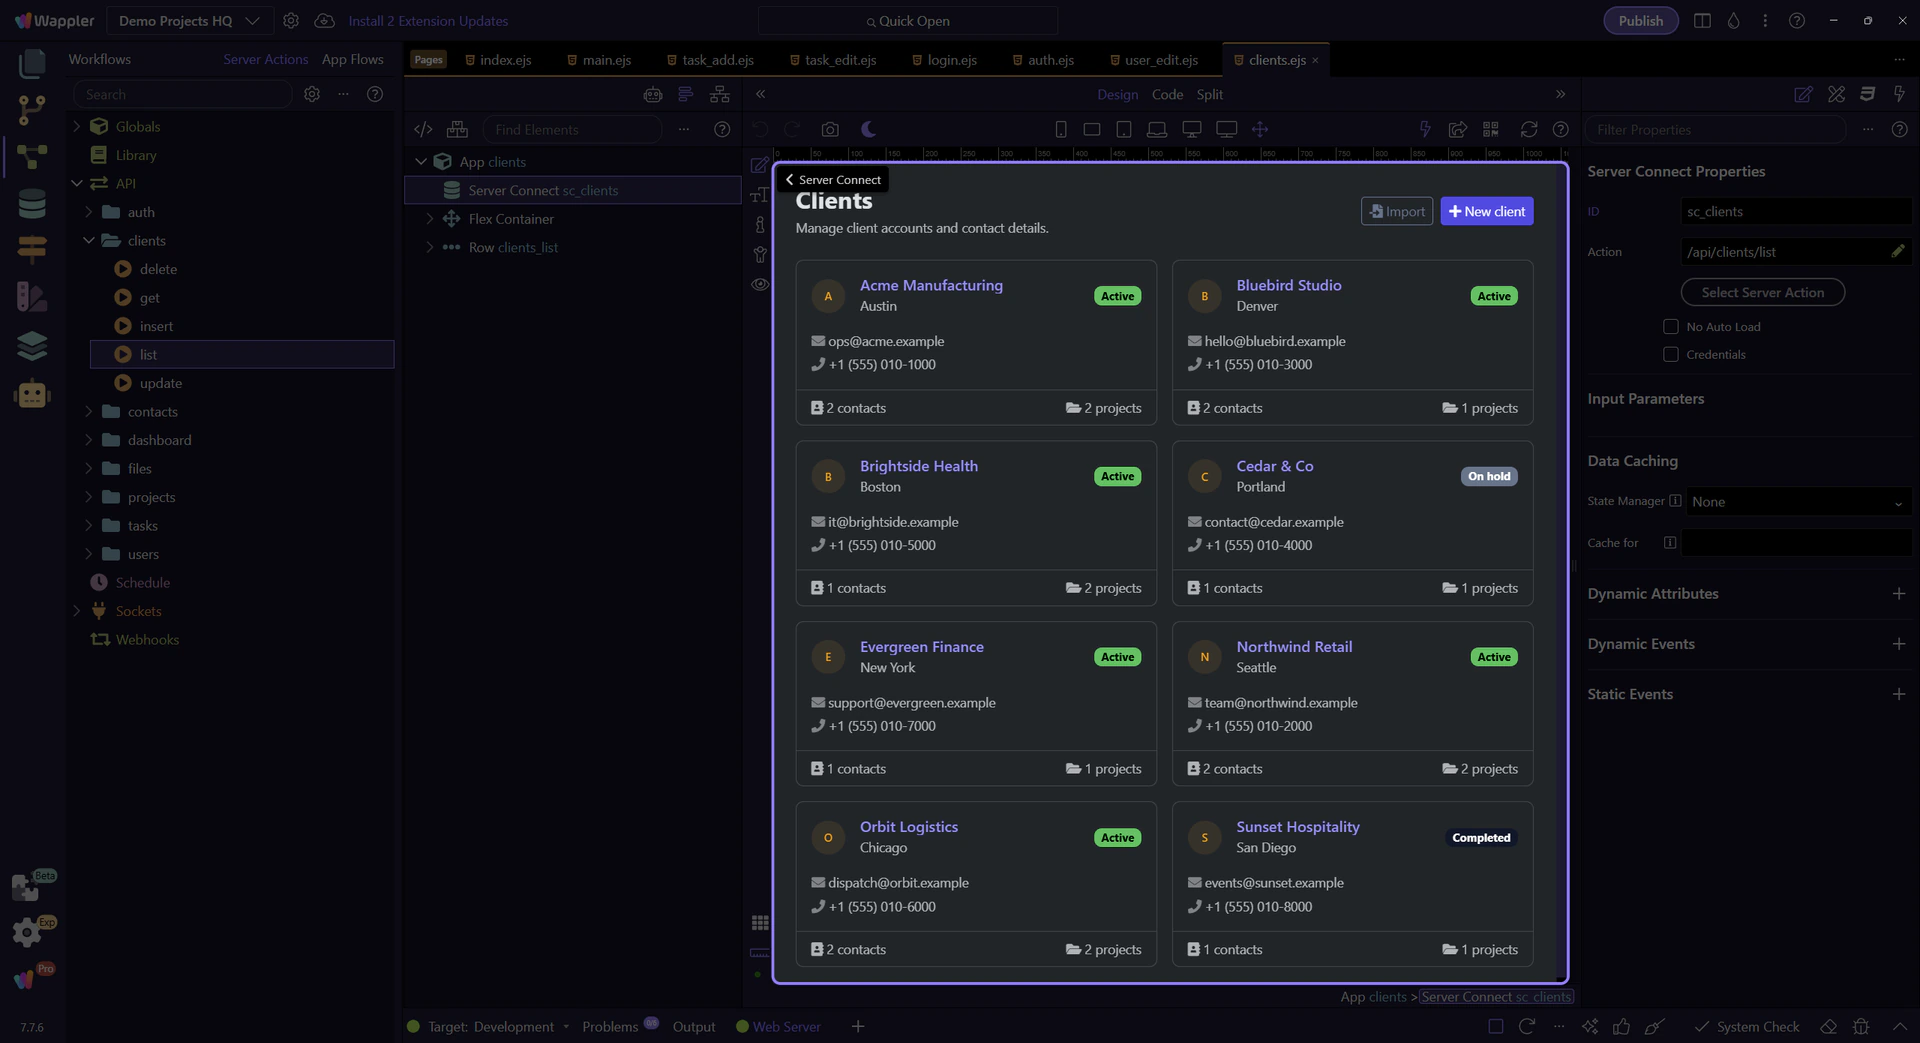Click the Select Server Action button
The height and width of the screenshot is (1043, 1920).
pos(1762,293)
